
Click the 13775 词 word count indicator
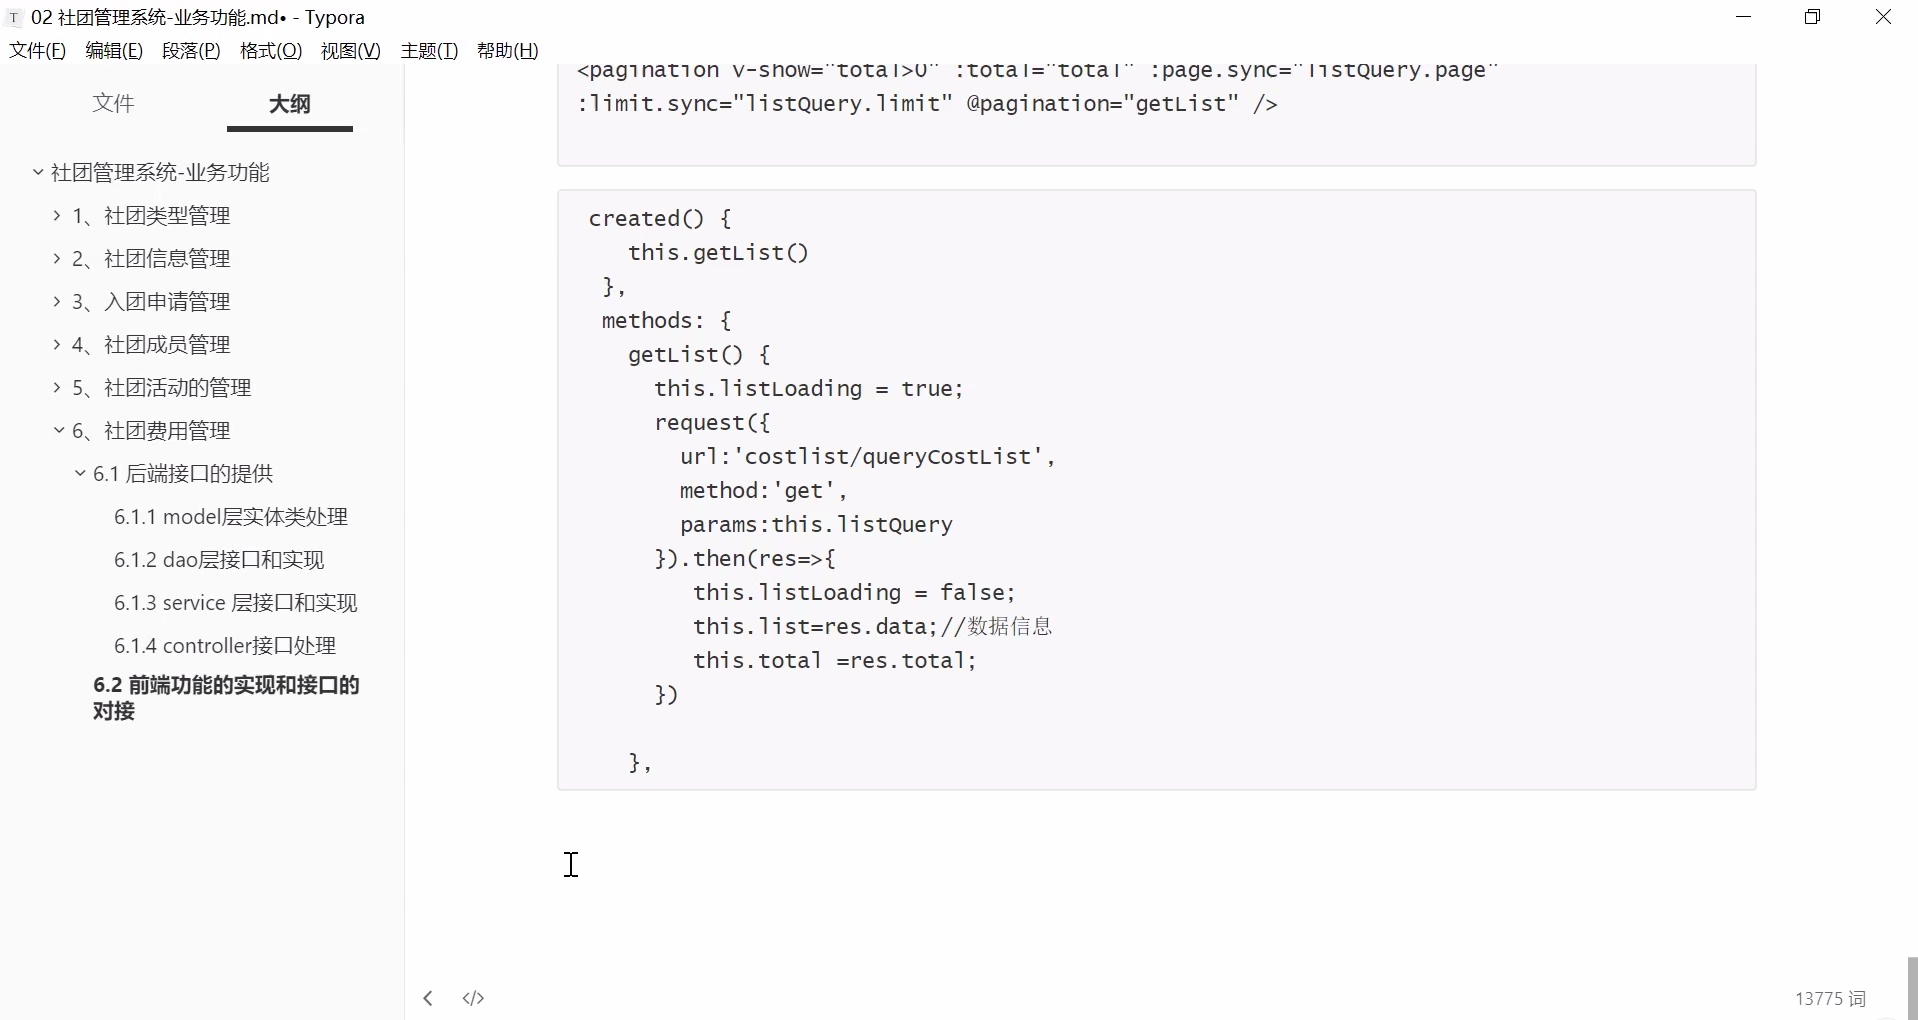click(1831, 998)
